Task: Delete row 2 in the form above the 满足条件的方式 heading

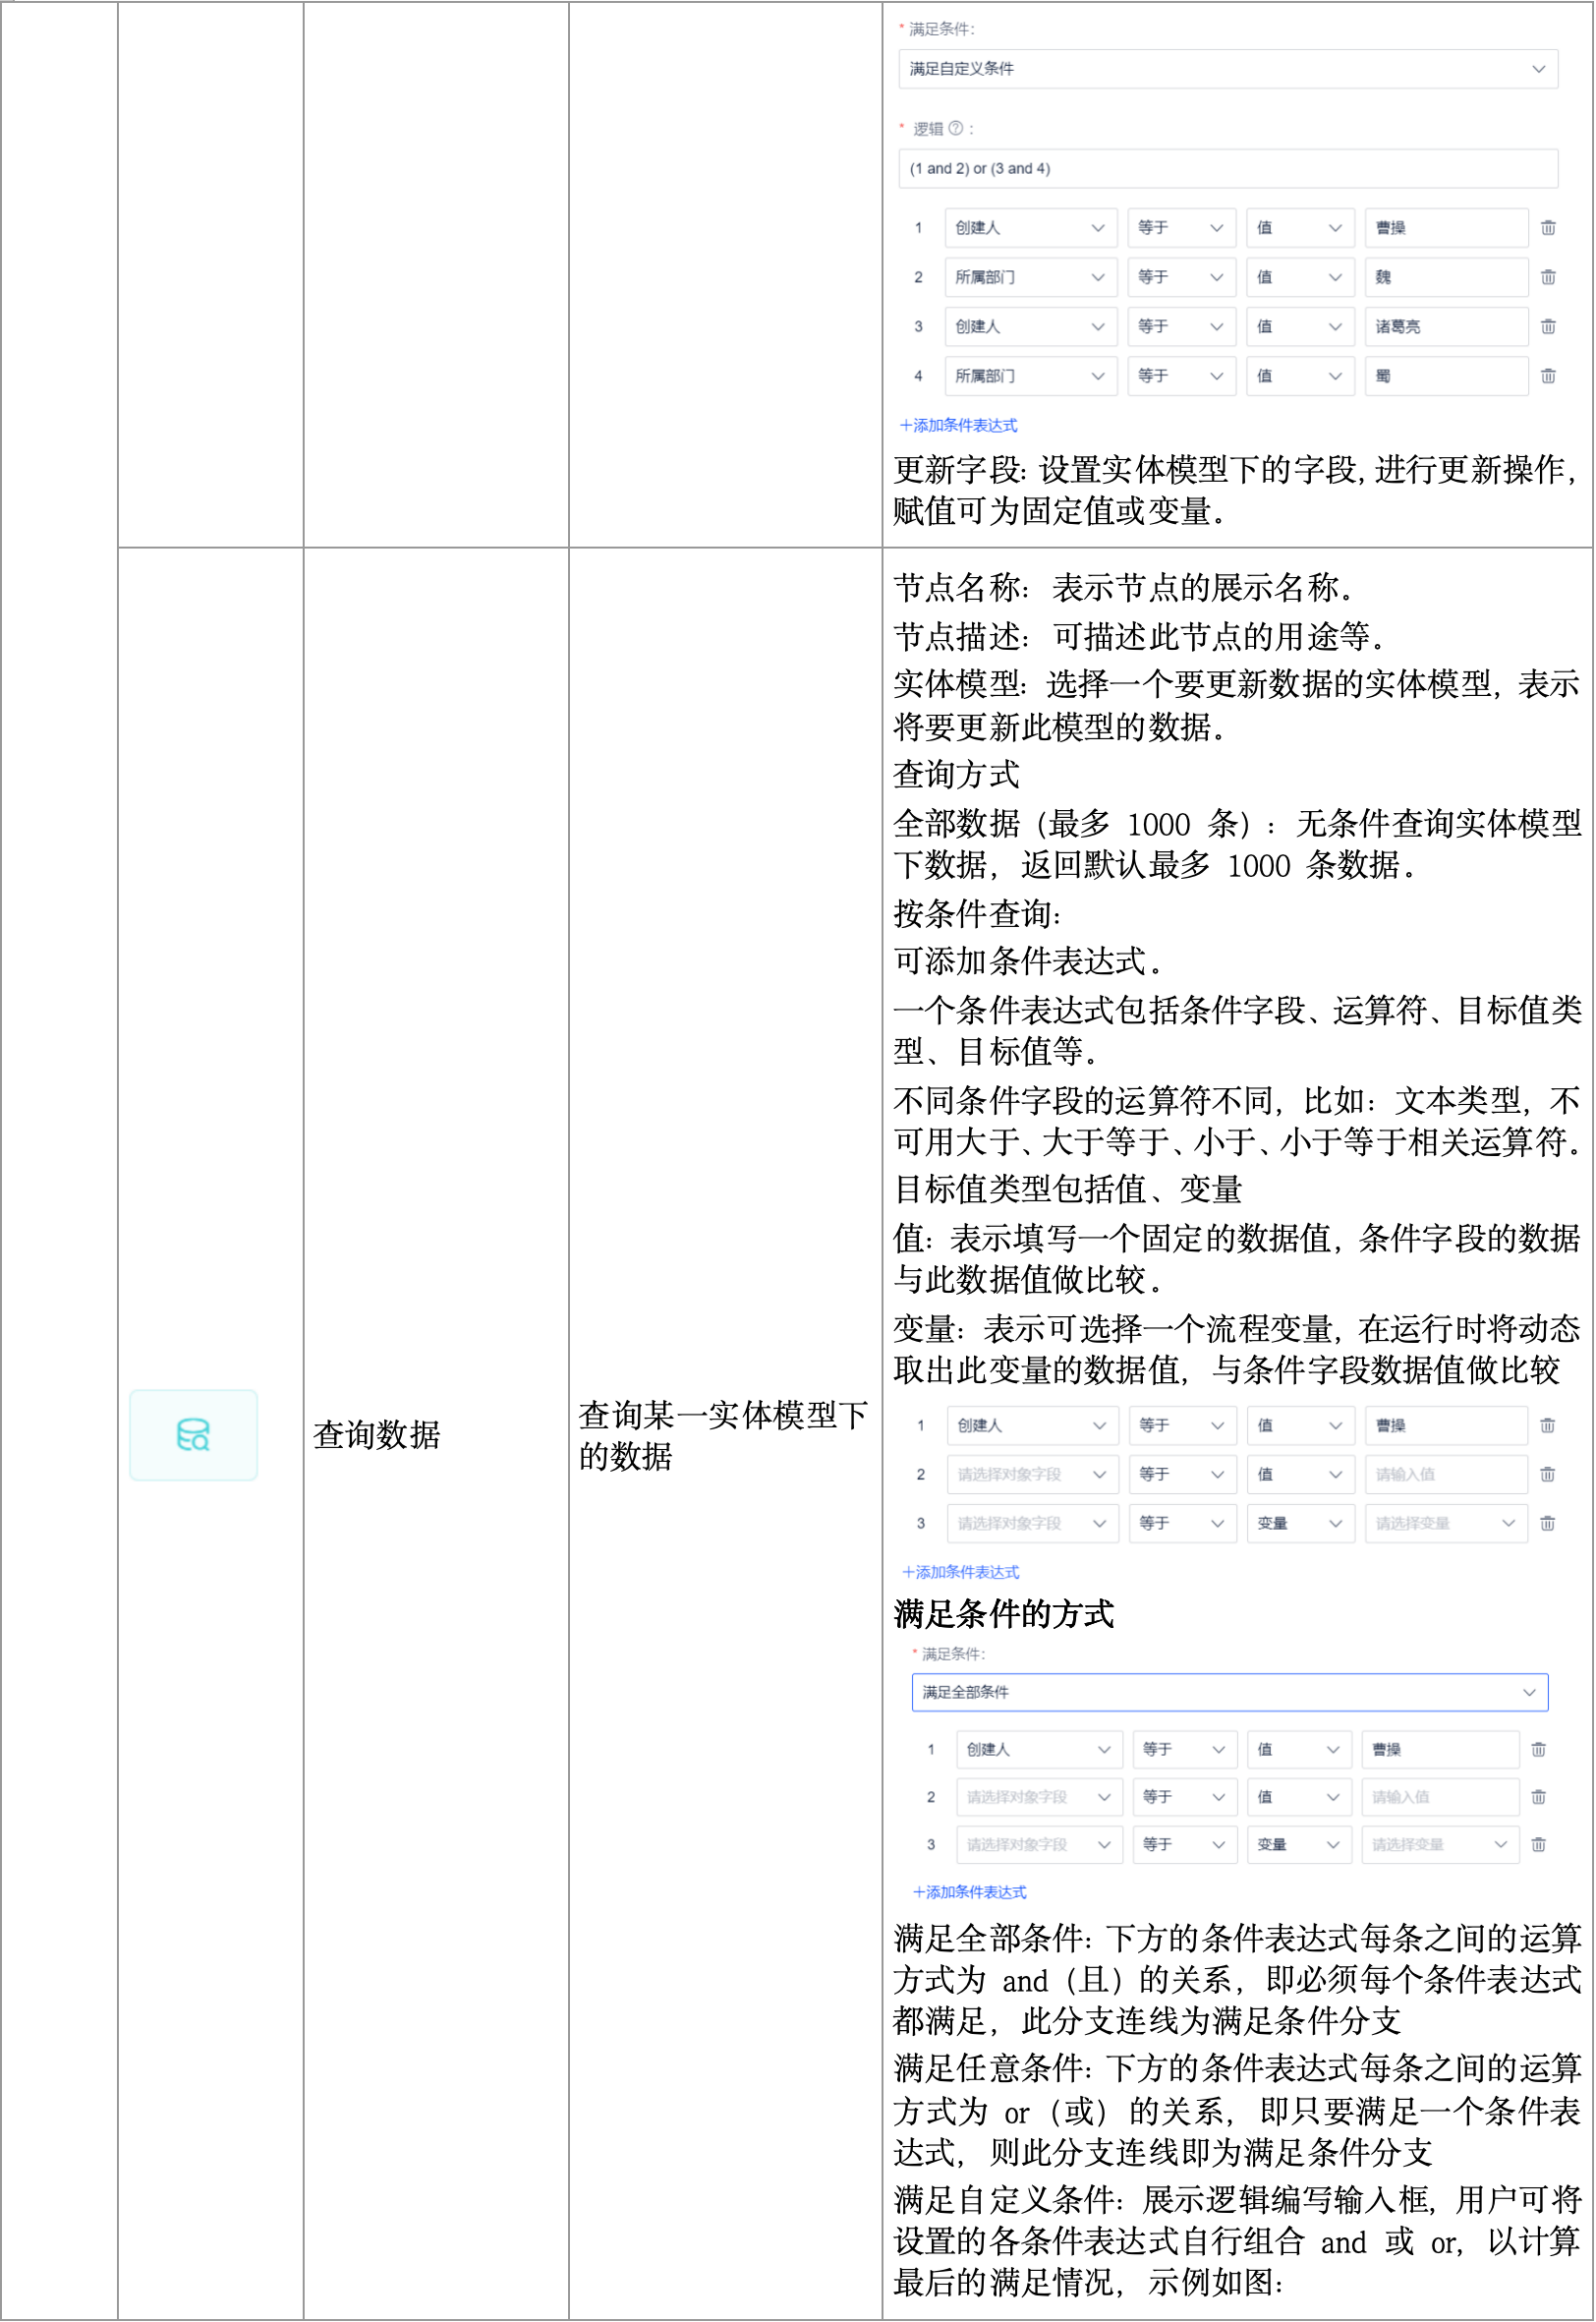Action: 1547,1474
